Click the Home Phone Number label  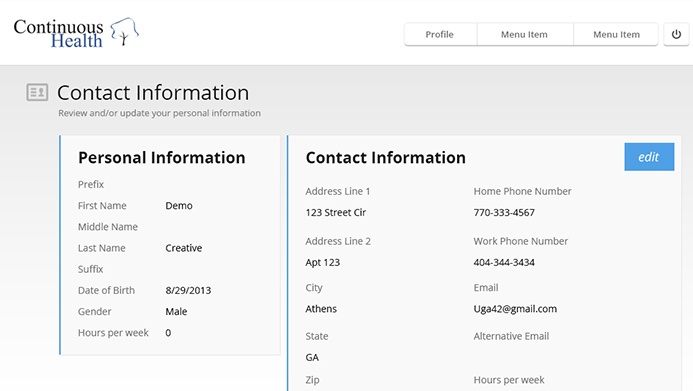[522, 191]
